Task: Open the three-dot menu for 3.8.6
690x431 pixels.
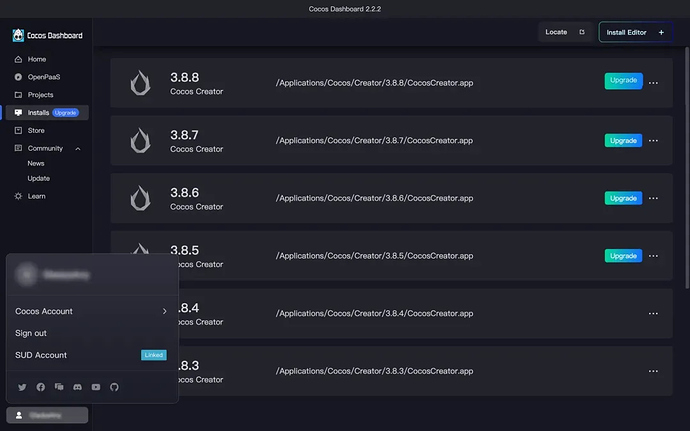Action: [653, 198]
